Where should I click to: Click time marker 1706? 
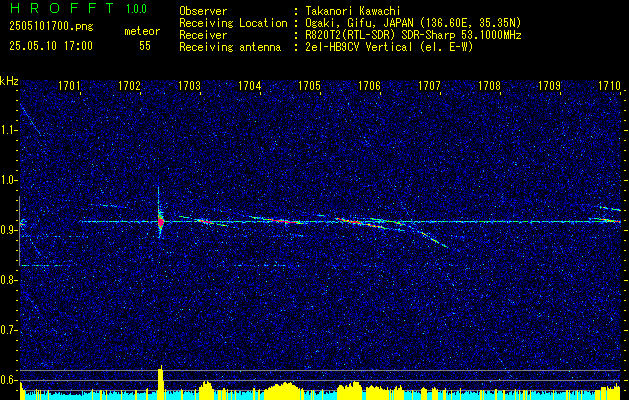tap(369, 85)
